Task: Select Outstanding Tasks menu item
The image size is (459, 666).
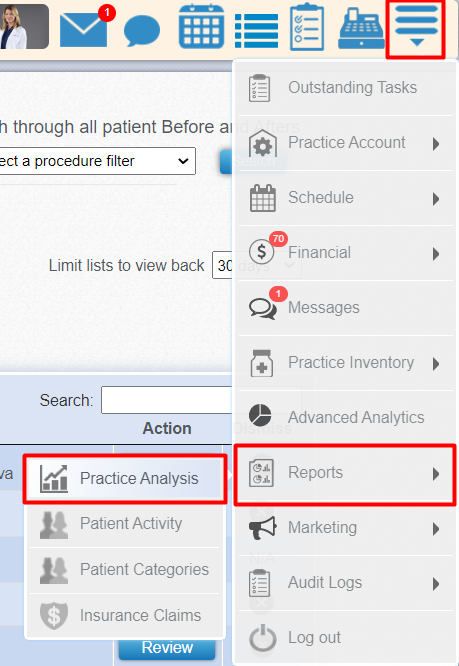Action: click(x=346, y=88)
